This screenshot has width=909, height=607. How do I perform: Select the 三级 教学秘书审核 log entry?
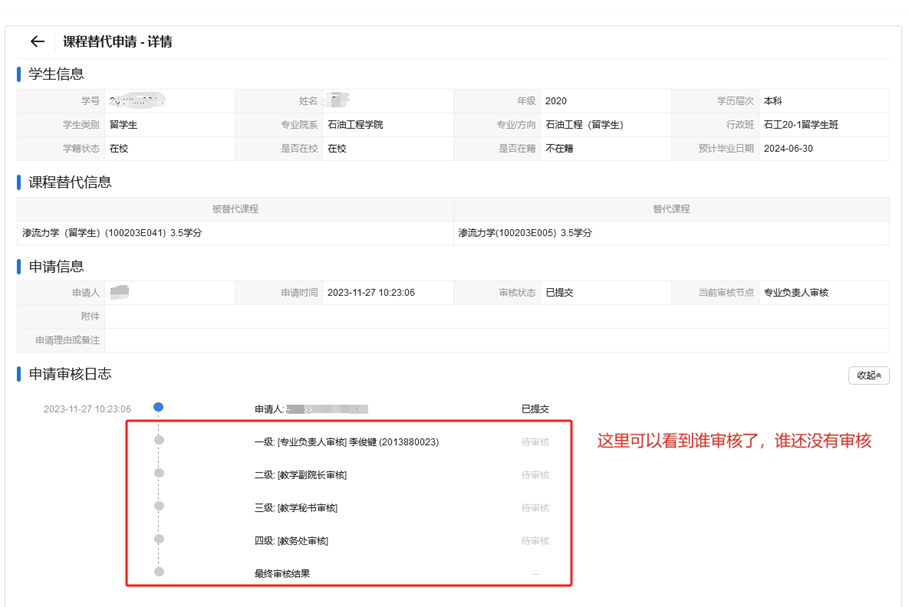(x=296, y=508)
